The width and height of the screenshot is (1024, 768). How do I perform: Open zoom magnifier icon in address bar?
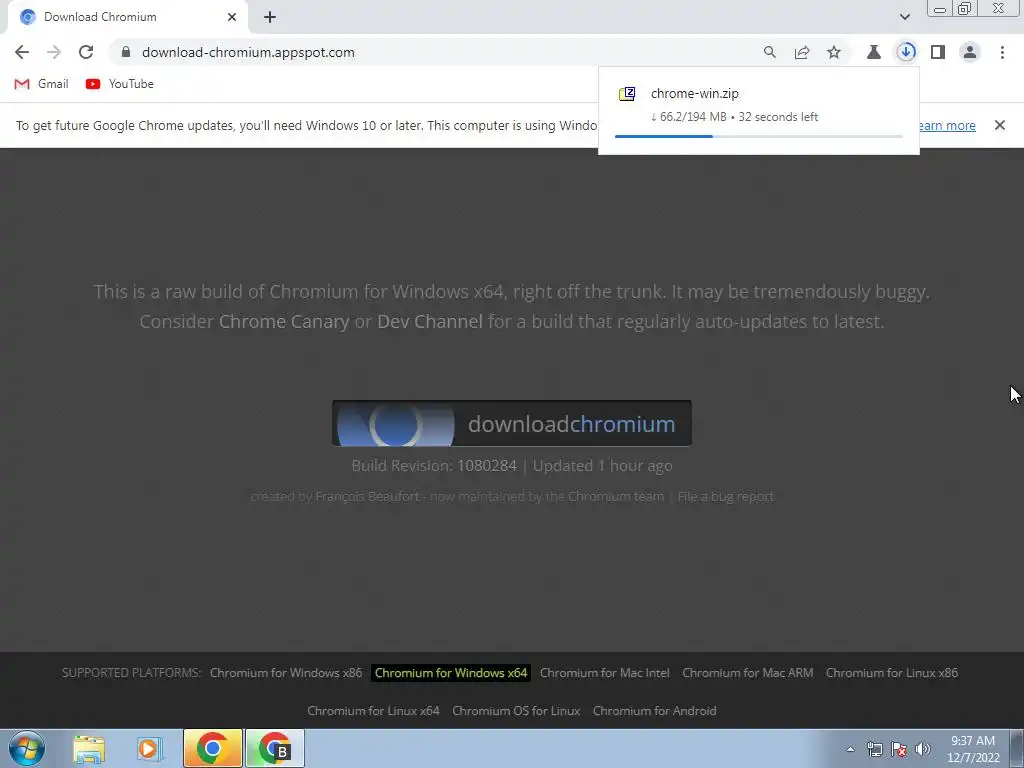pyautogui.click(x=770, y=52)
